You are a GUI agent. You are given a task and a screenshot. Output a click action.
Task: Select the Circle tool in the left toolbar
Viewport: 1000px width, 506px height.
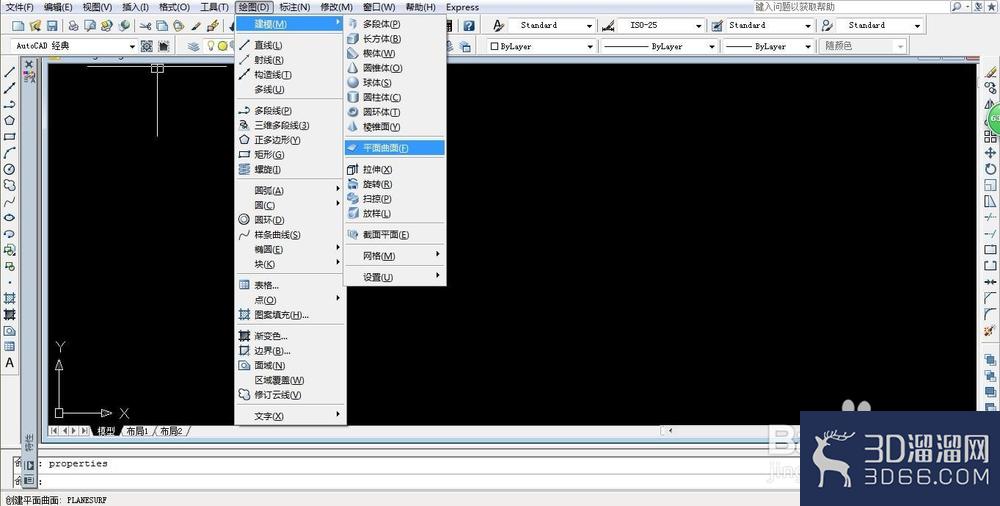point(9,169)
